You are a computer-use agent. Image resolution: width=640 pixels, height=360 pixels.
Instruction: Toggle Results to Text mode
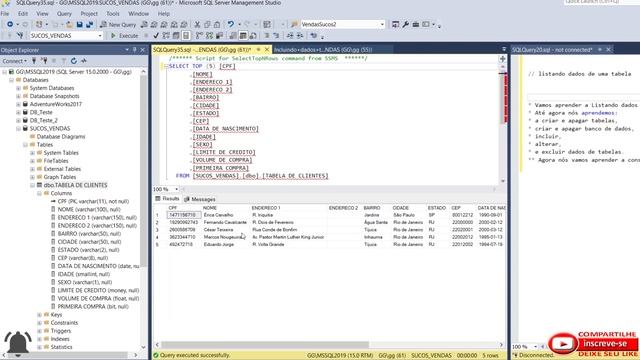(233, 36)
